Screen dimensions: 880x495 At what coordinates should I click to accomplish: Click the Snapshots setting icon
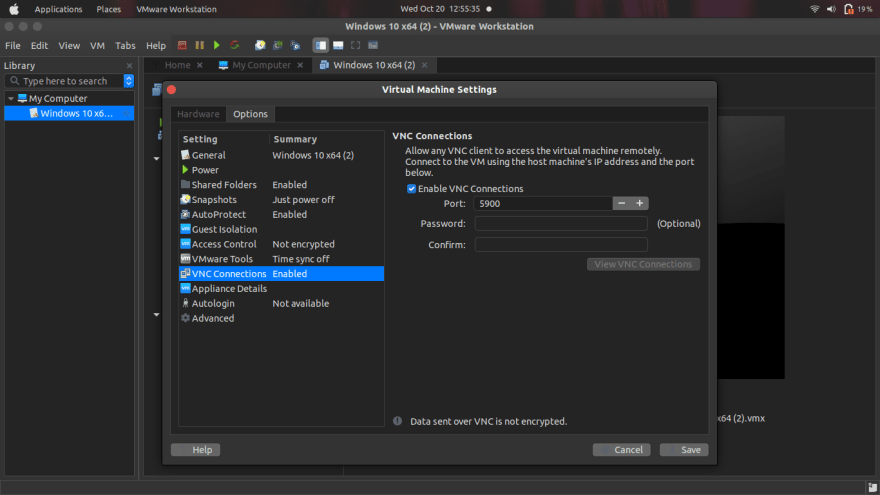185,199
